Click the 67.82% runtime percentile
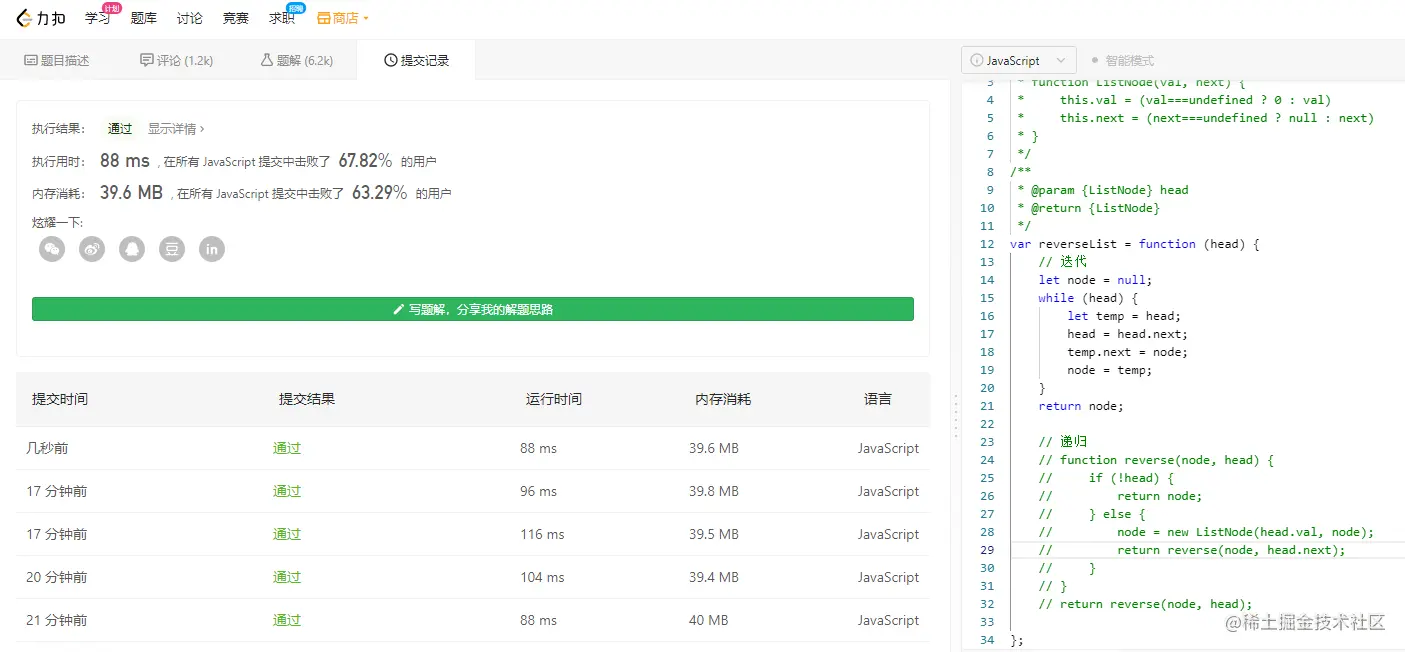 pyautogui.click(x=365, y=160)
